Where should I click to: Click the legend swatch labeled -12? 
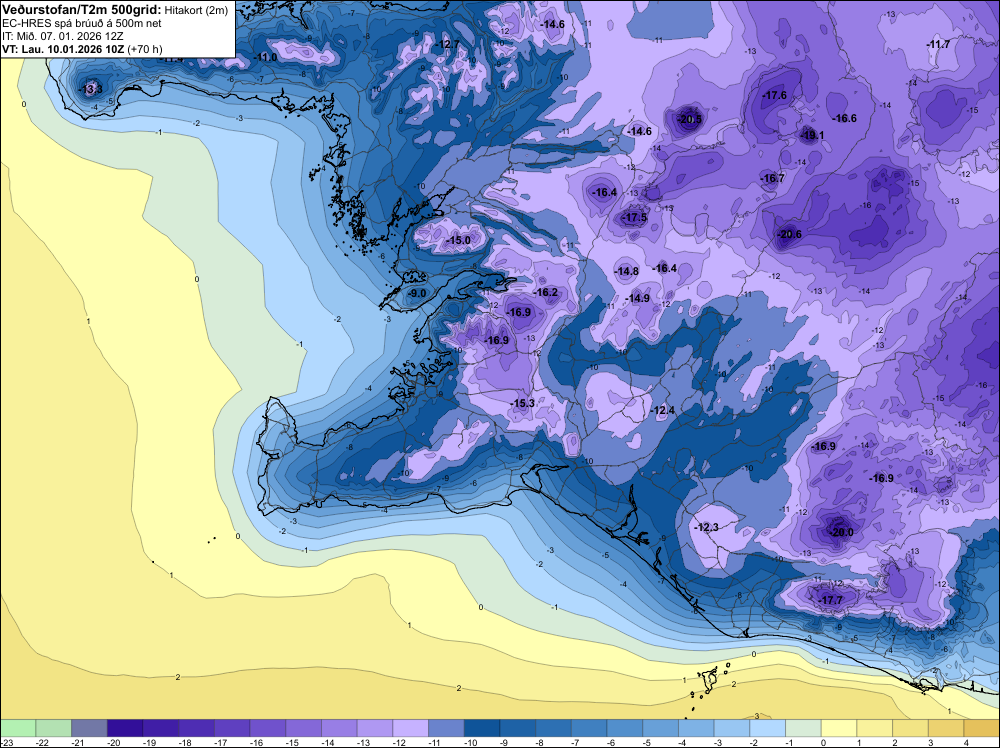tap(411, 728)
